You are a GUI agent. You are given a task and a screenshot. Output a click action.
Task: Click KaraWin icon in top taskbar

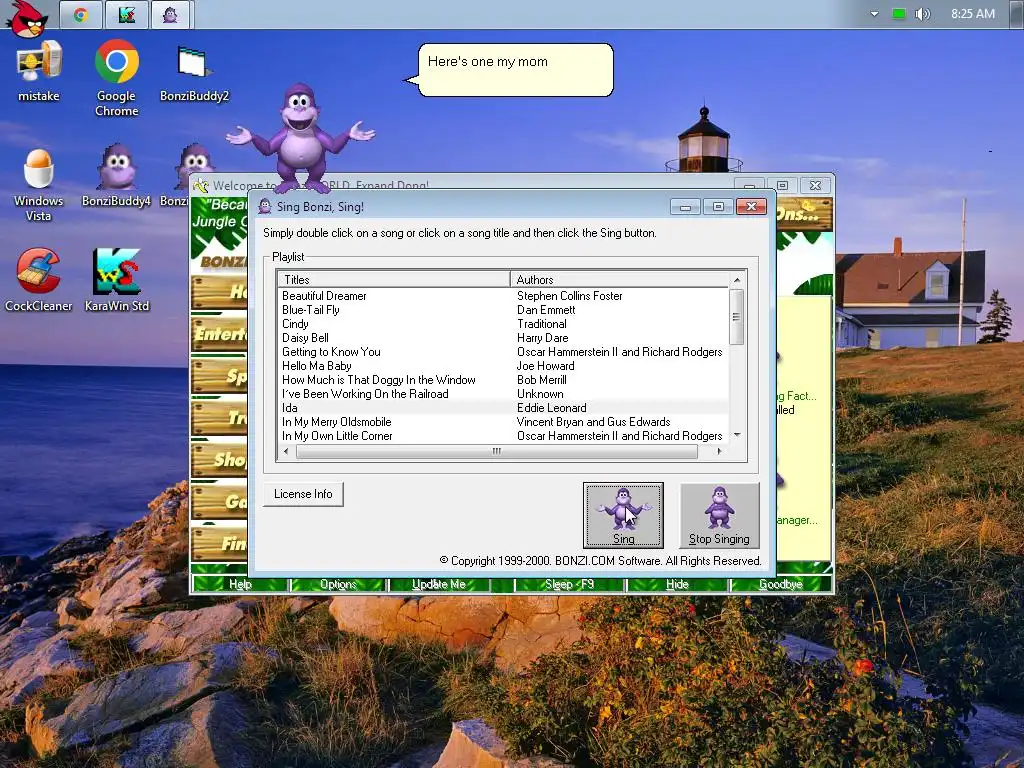tap(127, 14)
